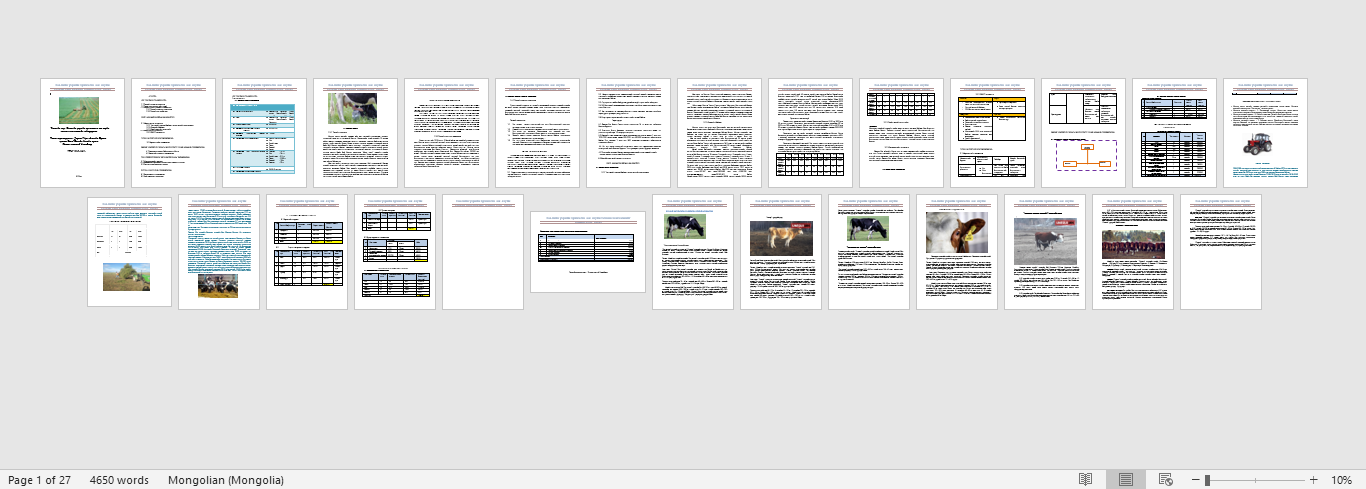Open zoom dialog via 10% label
Image resolution: width=1366 pixels, height=489 pixels.
[x=1341, y=480]
